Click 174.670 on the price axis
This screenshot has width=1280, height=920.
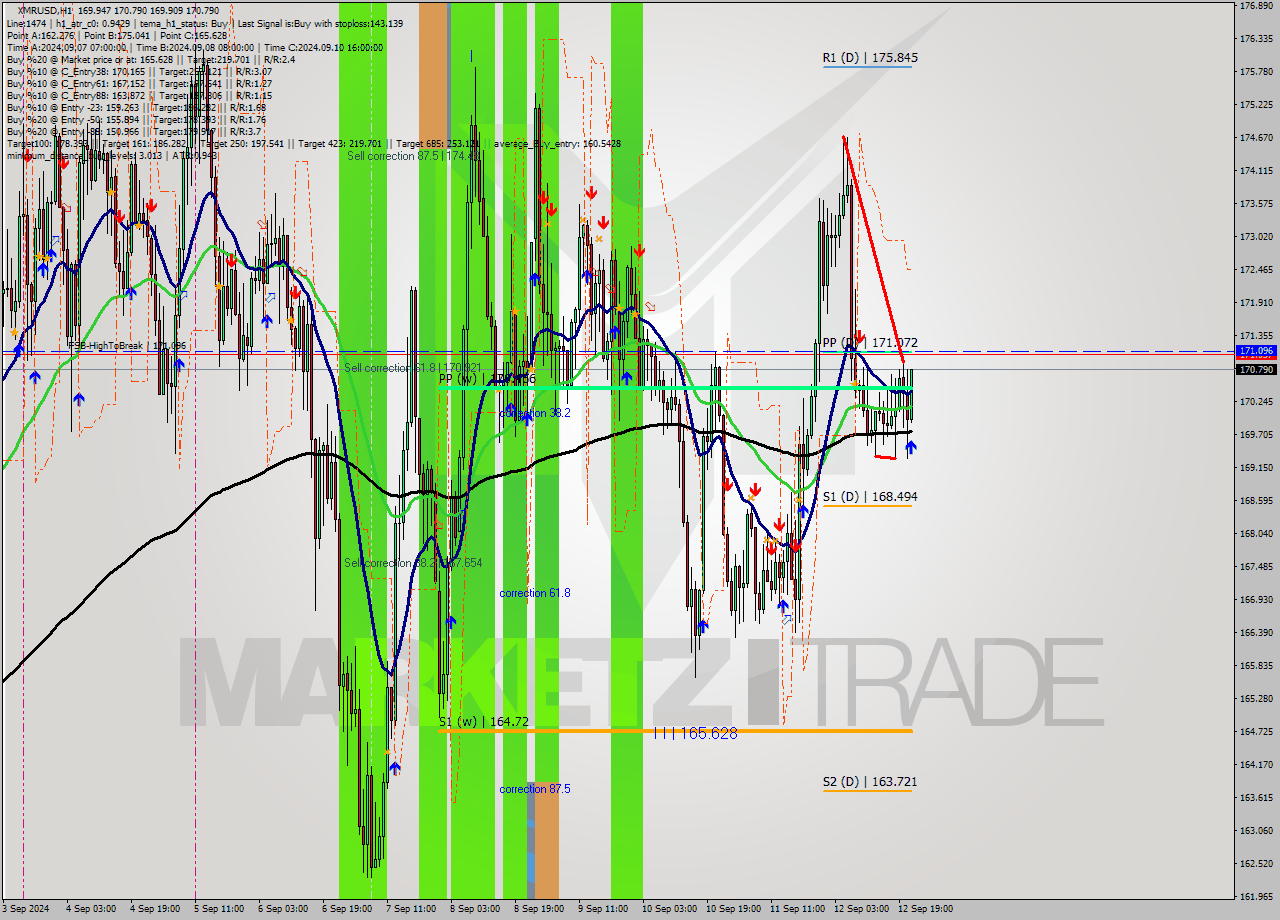[1256, 138]
